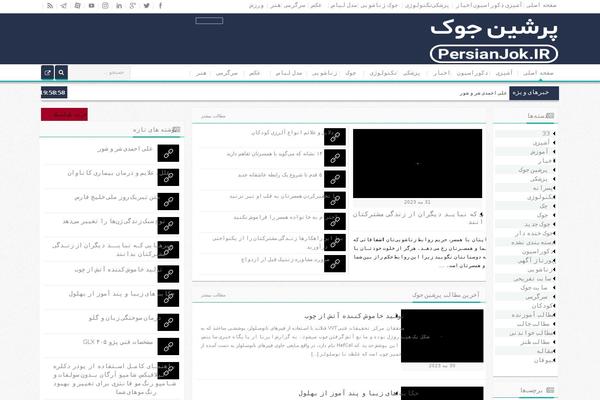Click sidebar link icon beside 'خاموش کننده آتش از چوب'
Image resolution: width=600 pixels, height=400 pixels.
coord(168,274)
